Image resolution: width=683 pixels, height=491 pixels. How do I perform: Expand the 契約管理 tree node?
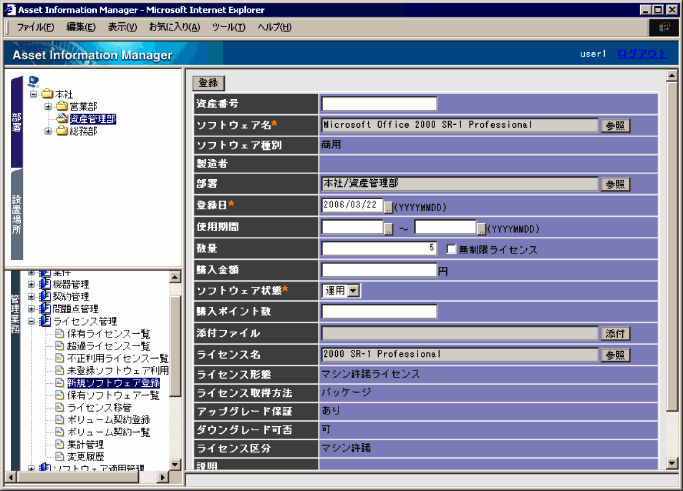pyautogui.click(x=31, y=296)
